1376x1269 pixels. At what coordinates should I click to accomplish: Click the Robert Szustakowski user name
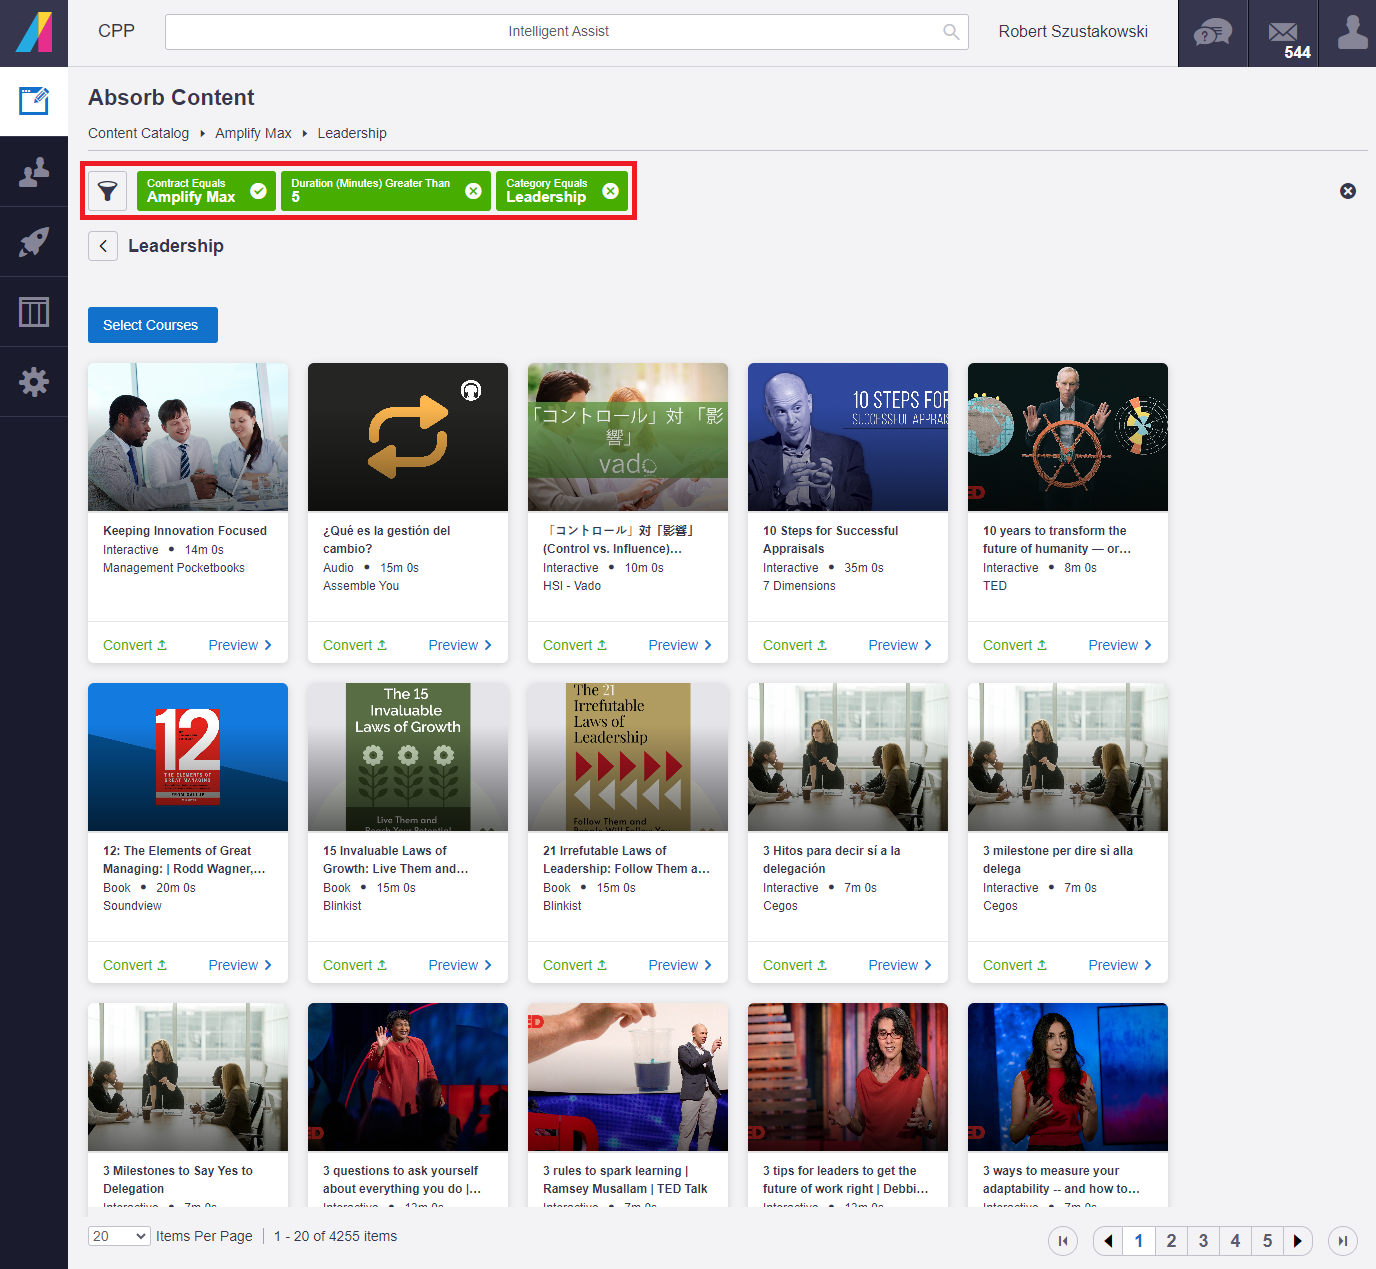point(1073,32)
